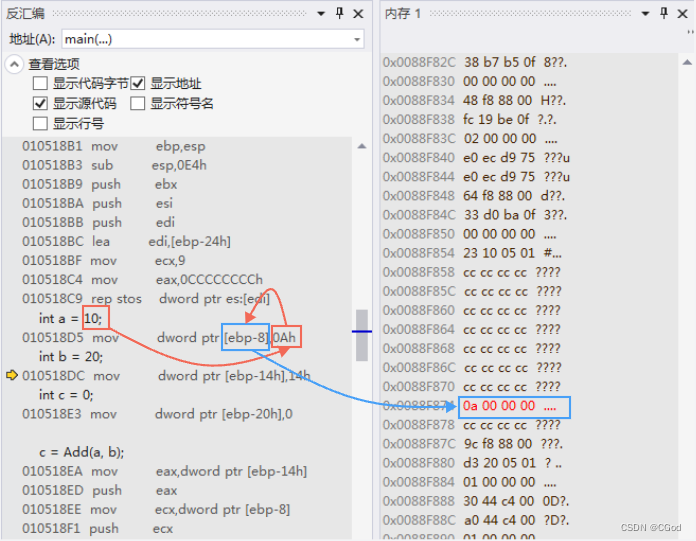
Task: Select line 010518EE mov ecx,[ebp-8]
Action: tap(156, 509)
